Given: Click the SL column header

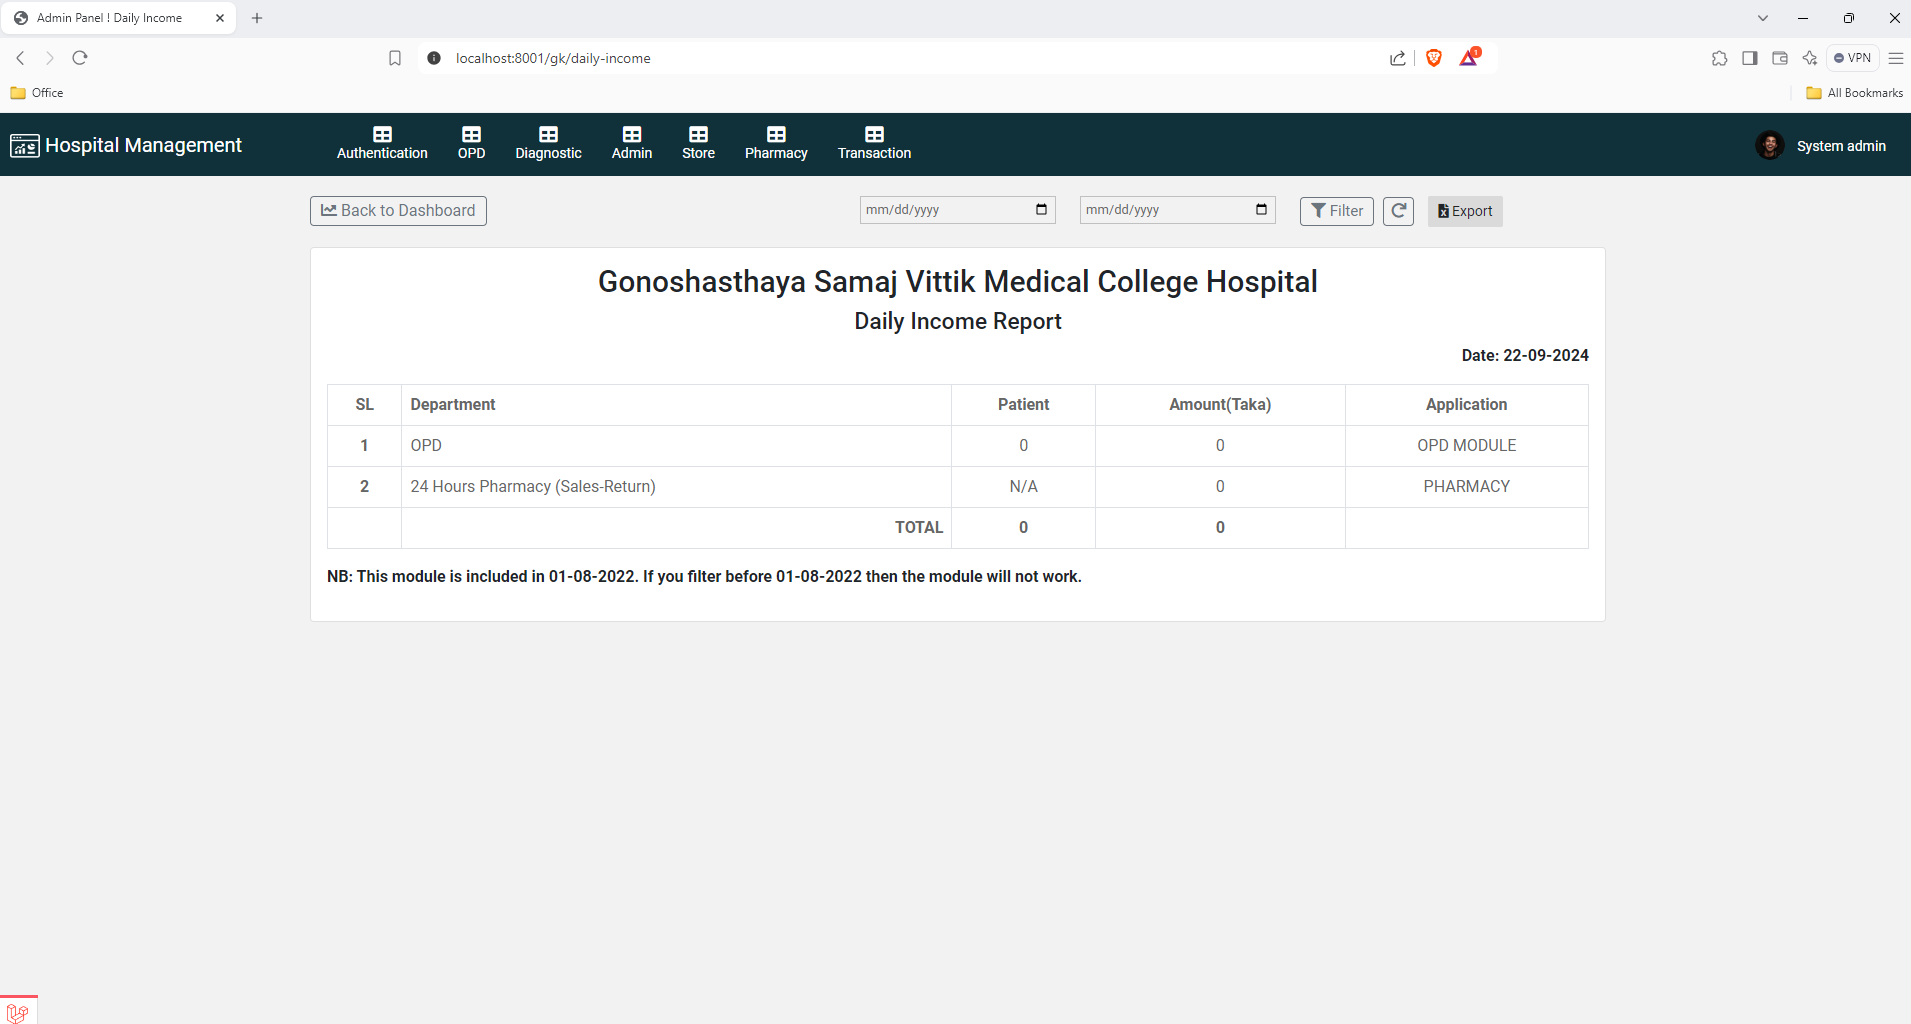Looking at the screenshot, I should (364, 405).
